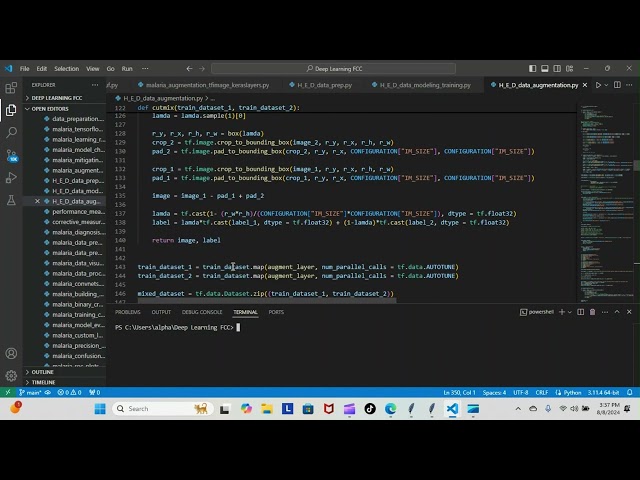
Task: Open the View menu
Action: click(x=93, y=69)
